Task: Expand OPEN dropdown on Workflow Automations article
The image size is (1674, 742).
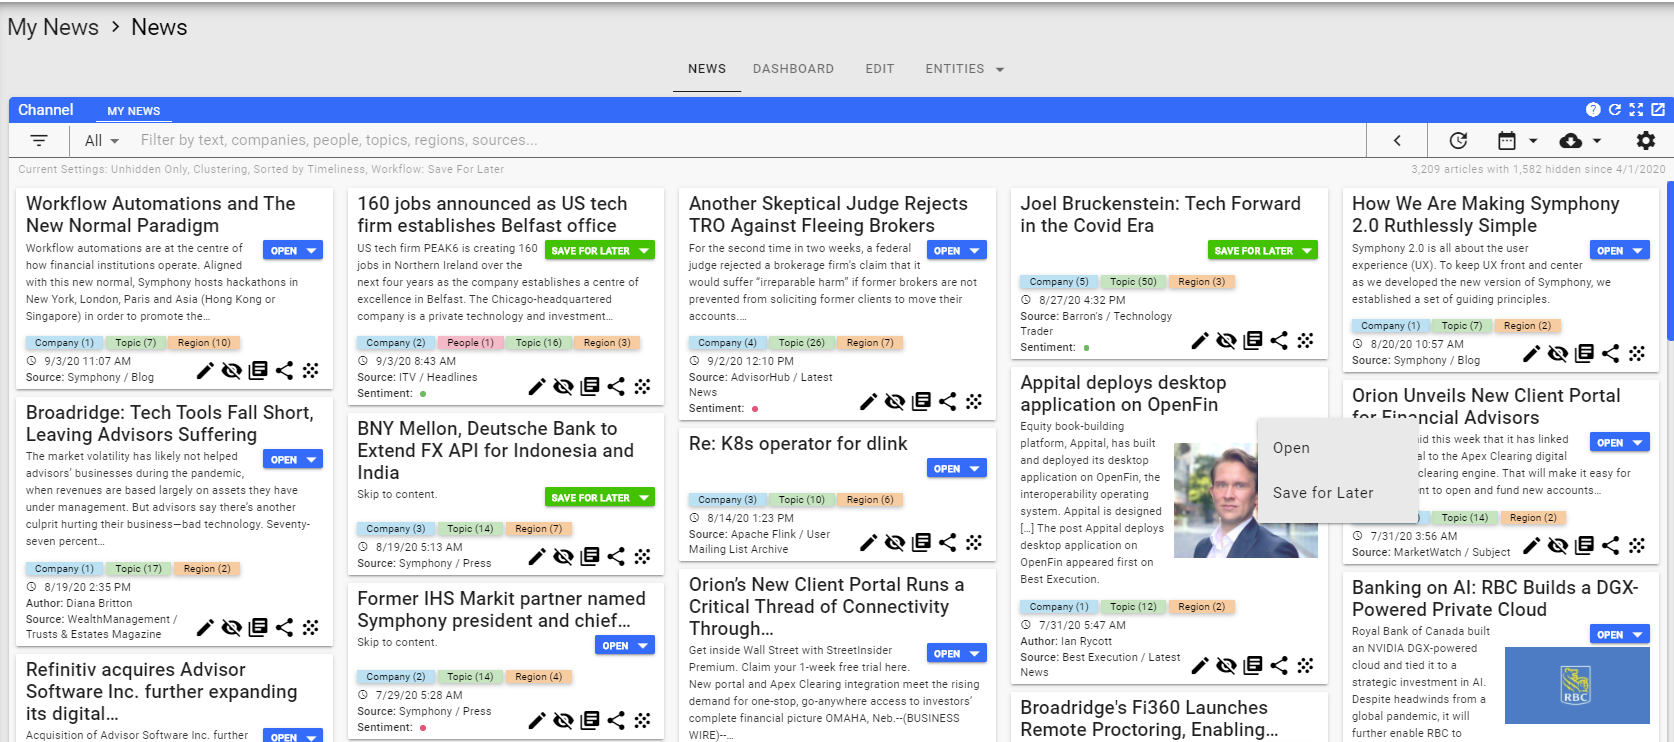Action: pos(312,251)
